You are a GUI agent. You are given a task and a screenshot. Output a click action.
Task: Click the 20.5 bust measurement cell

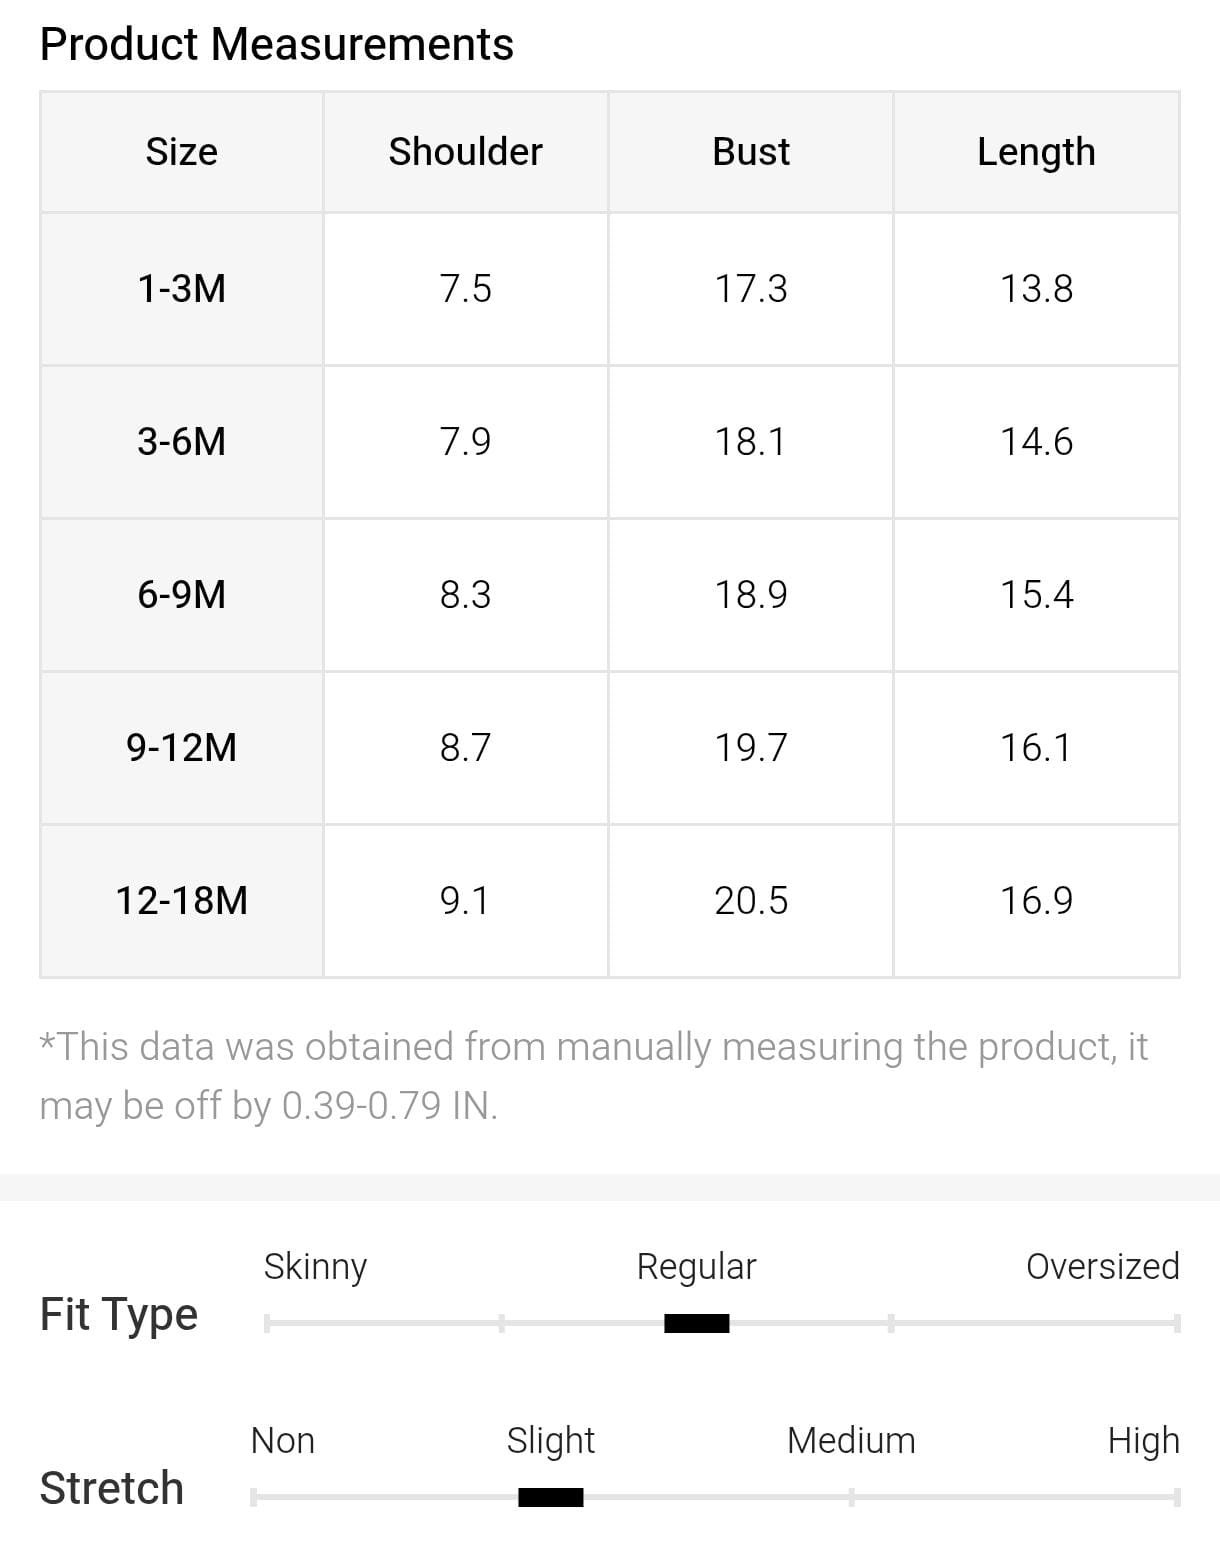[750, 901]
